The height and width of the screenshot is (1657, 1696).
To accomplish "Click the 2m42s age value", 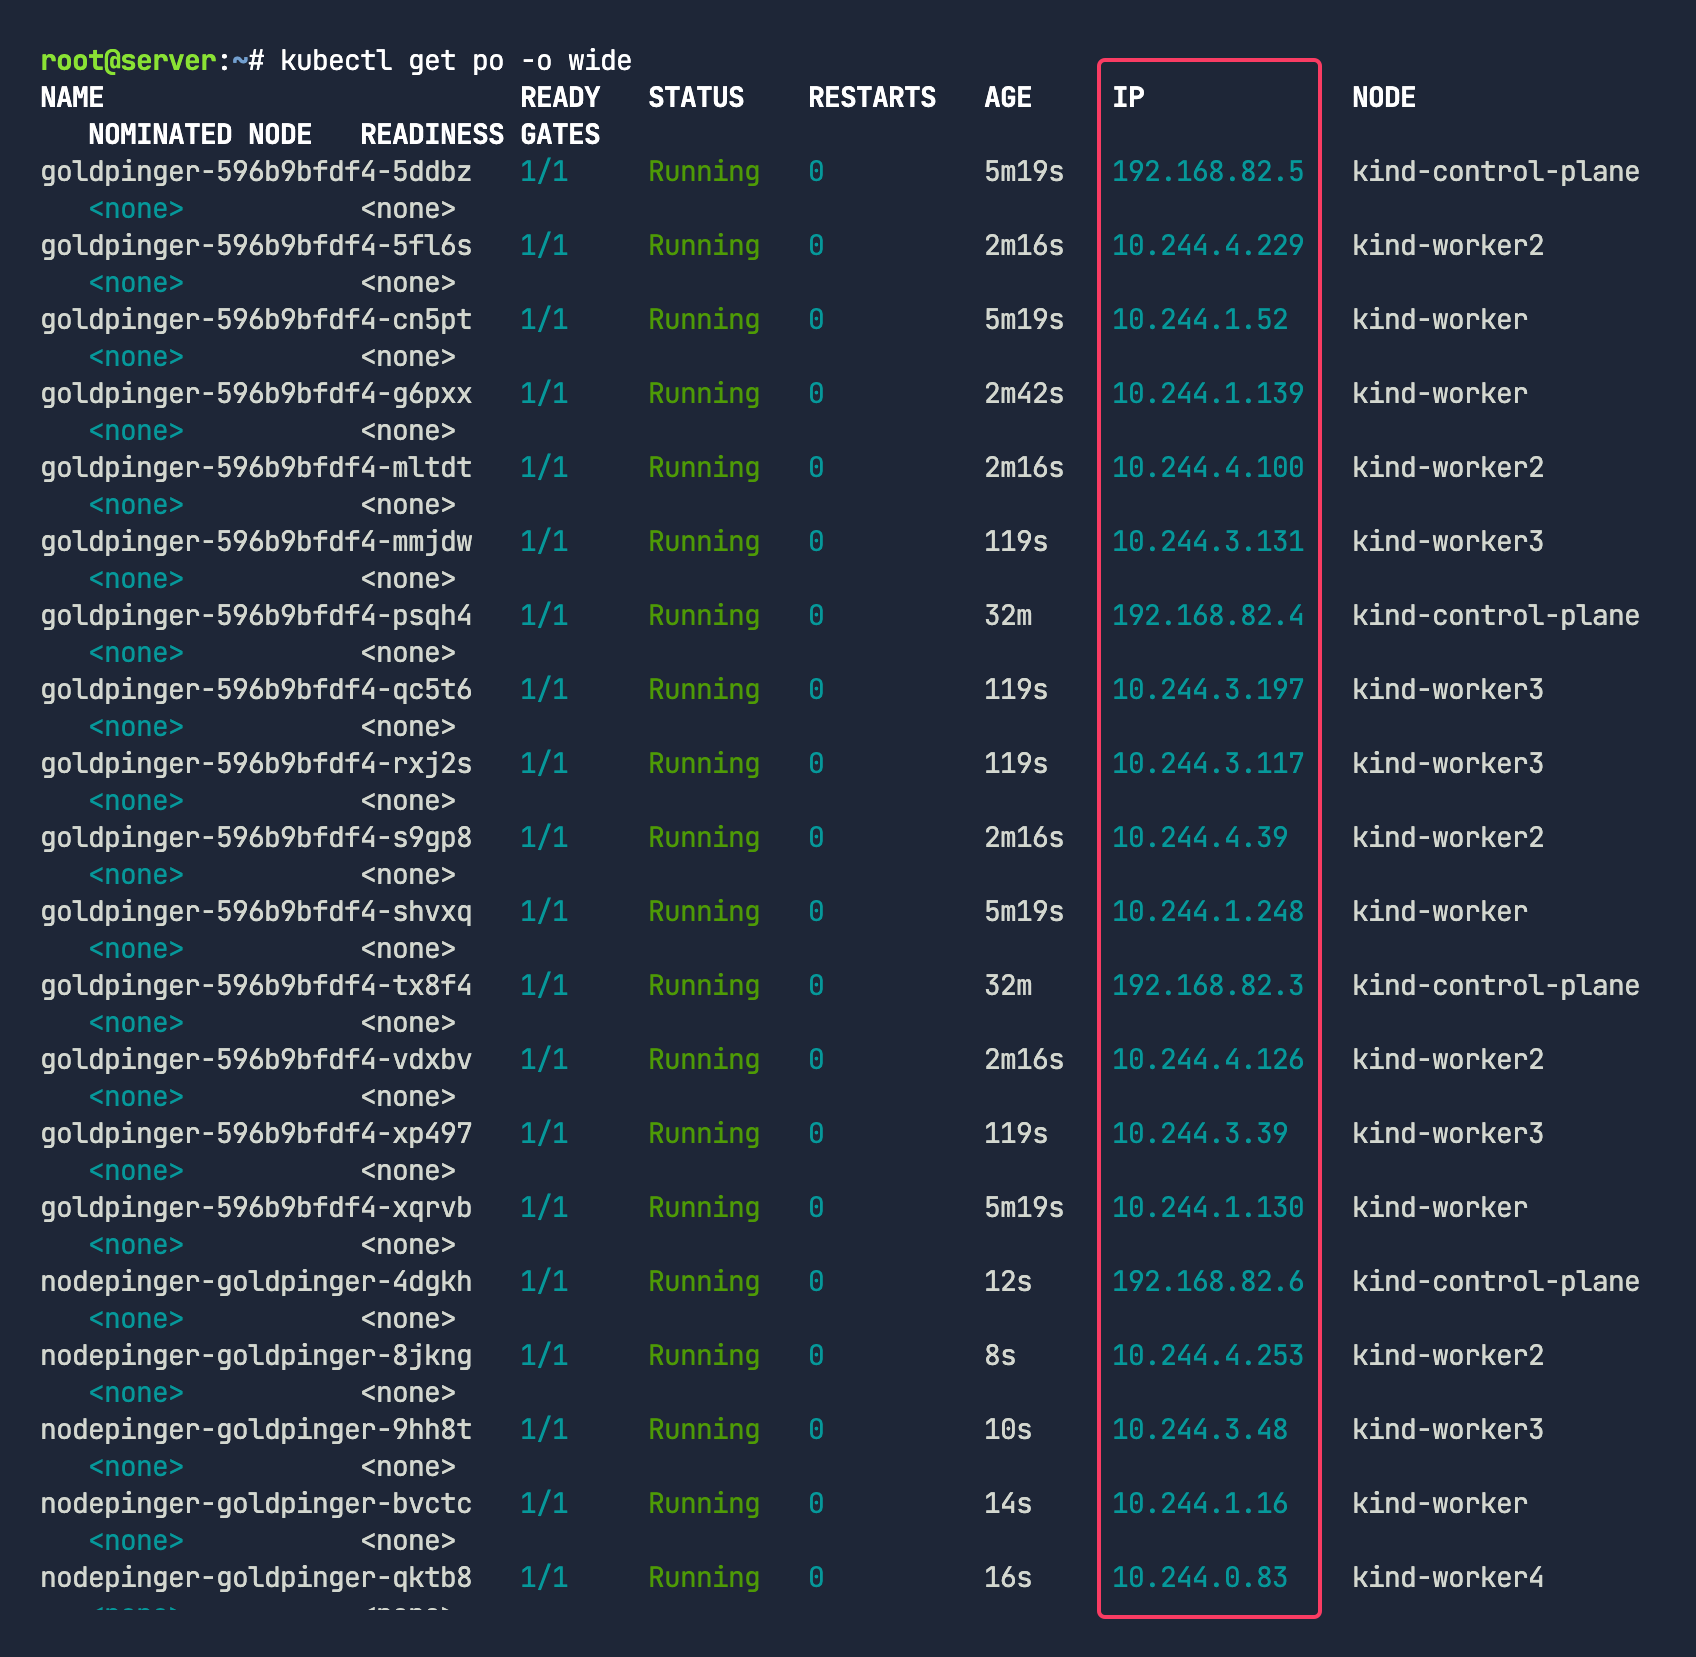I will [1023, 394].
